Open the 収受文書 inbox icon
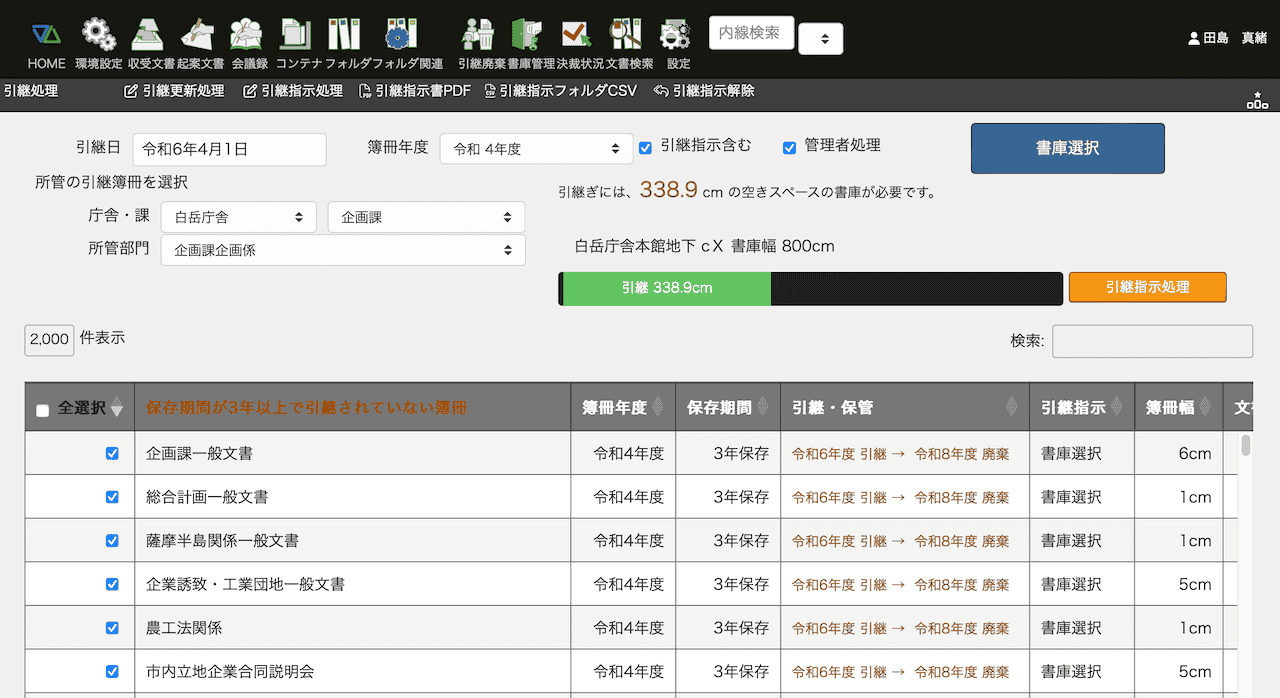This screenshot has width=1280, height=698. (150, 36)
